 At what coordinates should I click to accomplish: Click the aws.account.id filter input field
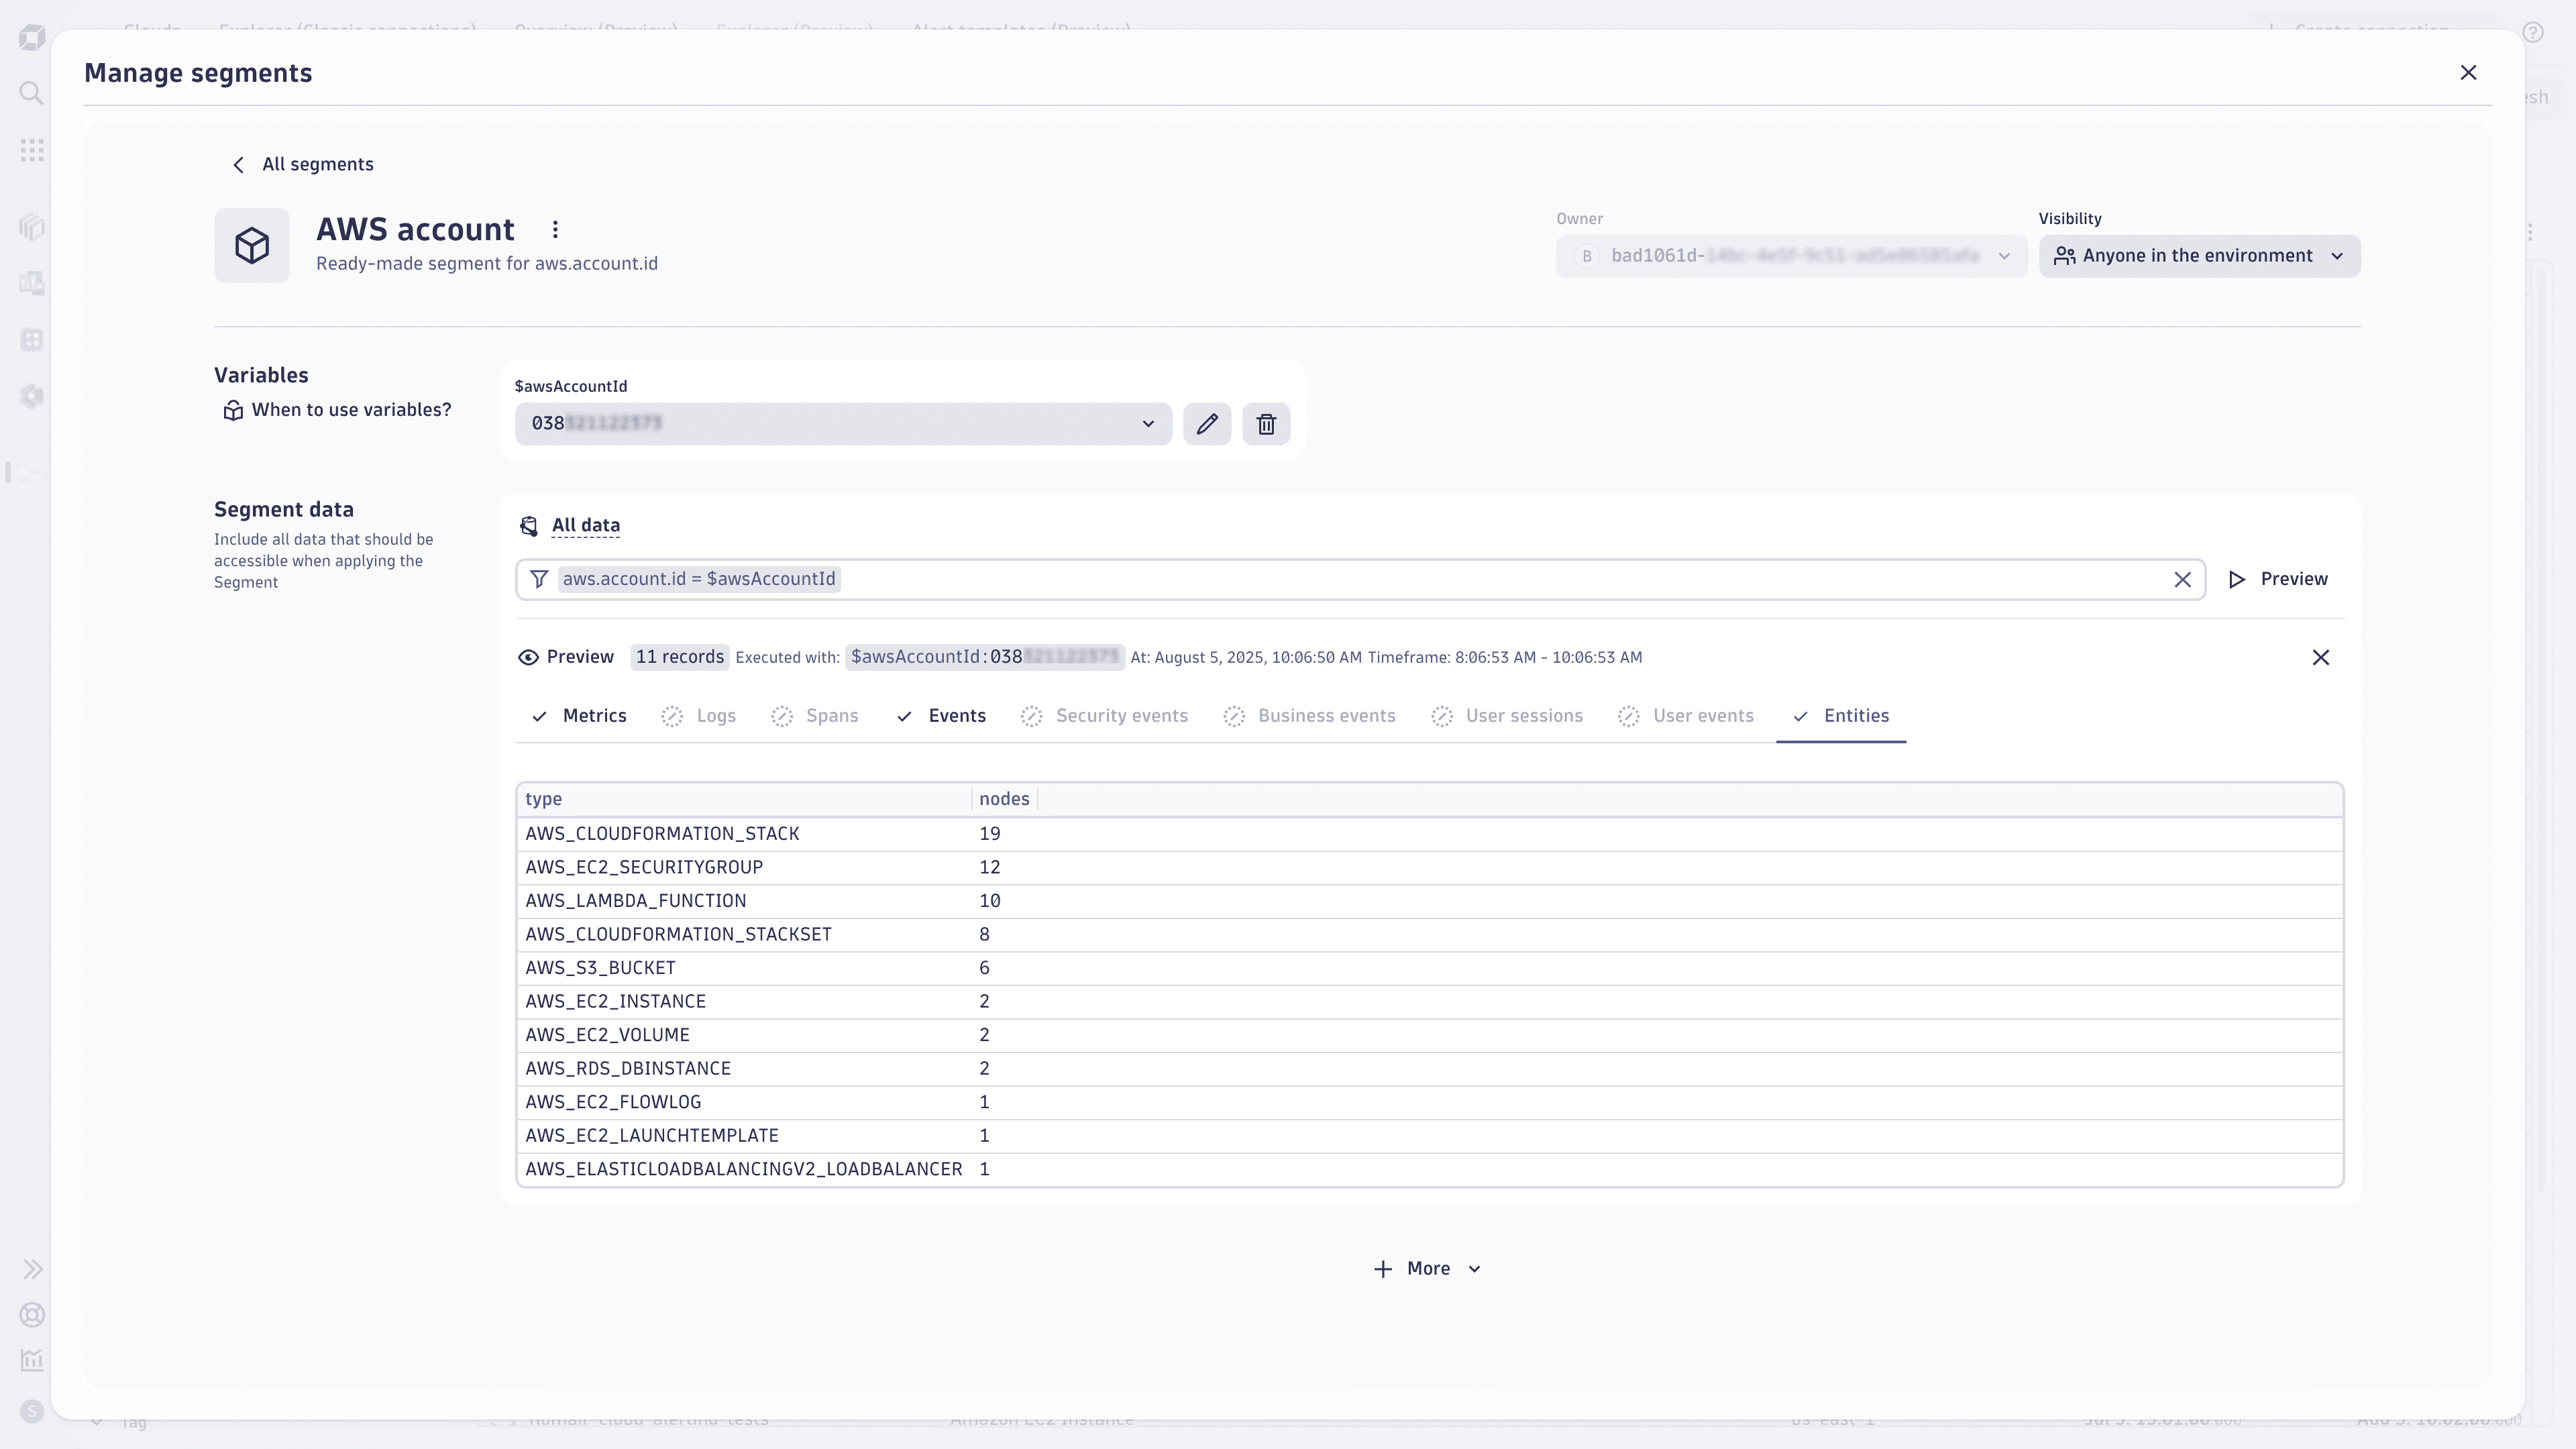(x=1360, y=580)
